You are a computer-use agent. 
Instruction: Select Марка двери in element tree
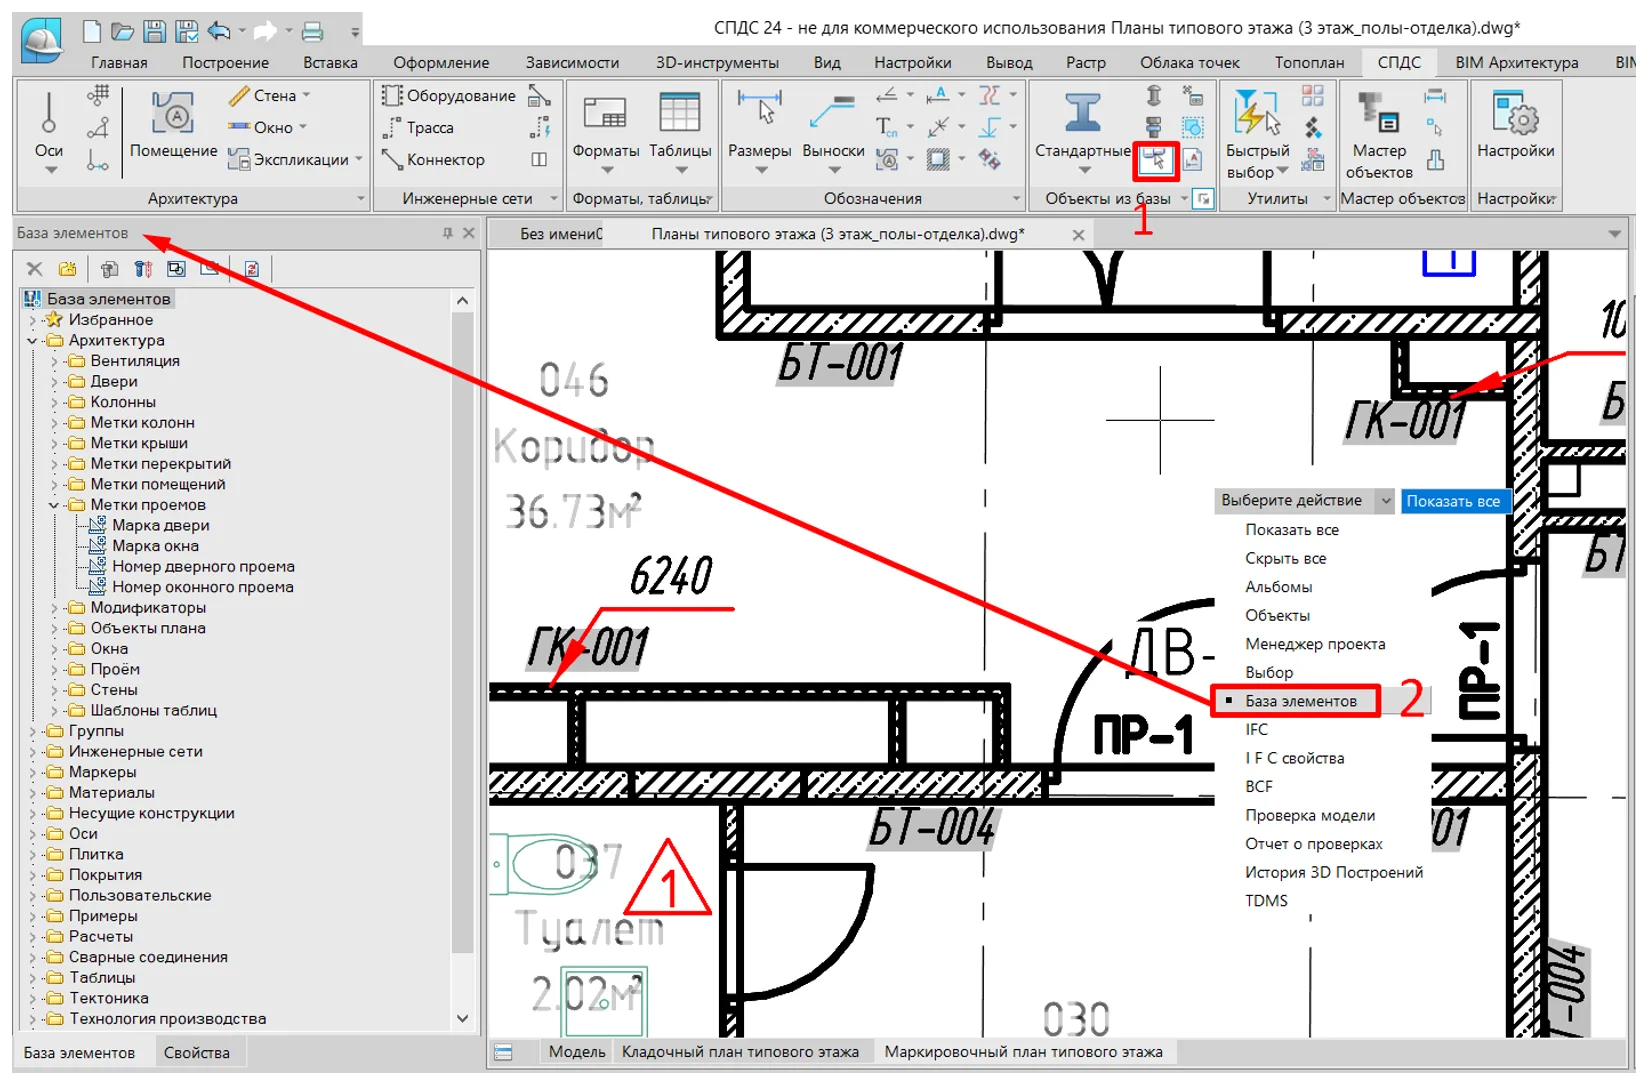[160, 525]
